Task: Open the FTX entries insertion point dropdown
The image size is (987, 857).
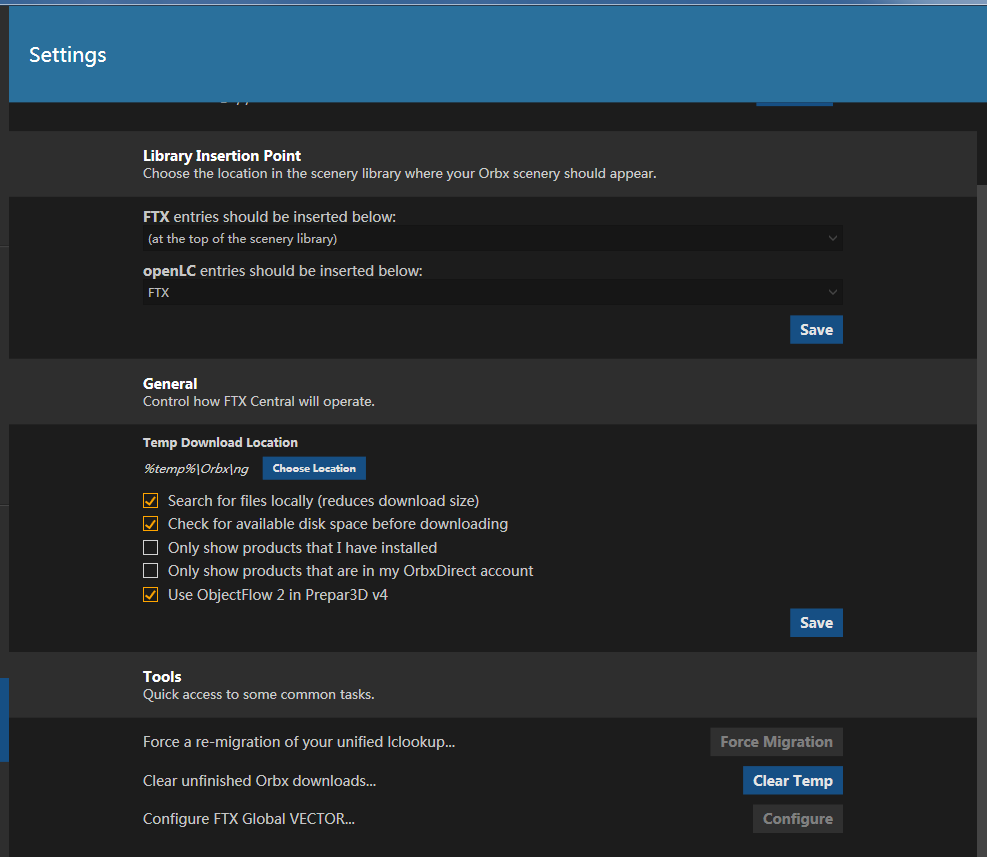Action: pos(492,239)
